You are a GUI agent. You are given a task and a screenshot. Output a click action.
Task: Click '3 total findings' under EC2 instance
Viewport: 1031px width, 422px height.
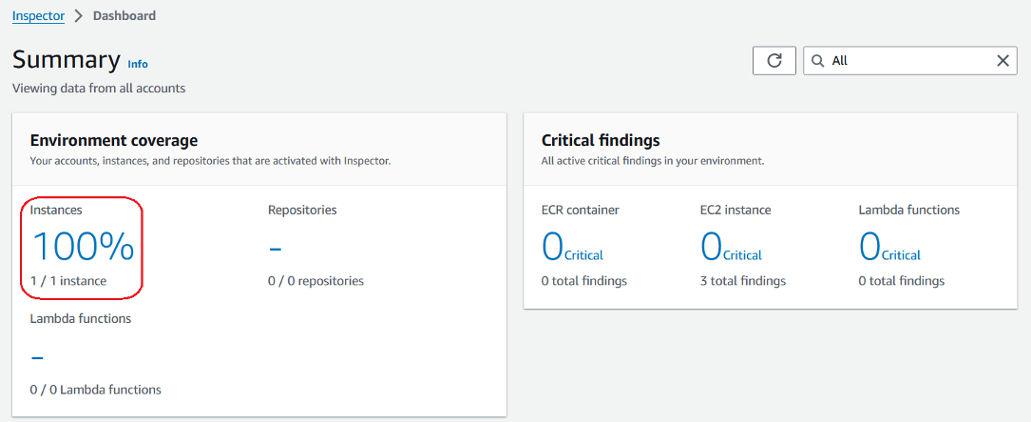742,281
